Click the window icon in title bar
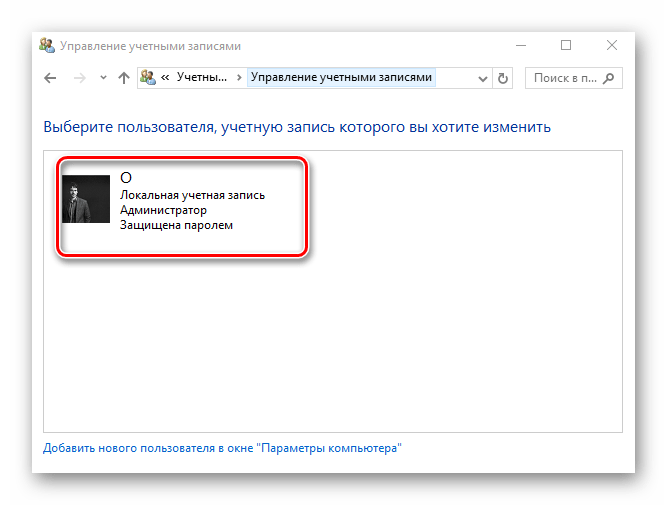The width and height of the screenshot is (667, 505). [46, 46]
